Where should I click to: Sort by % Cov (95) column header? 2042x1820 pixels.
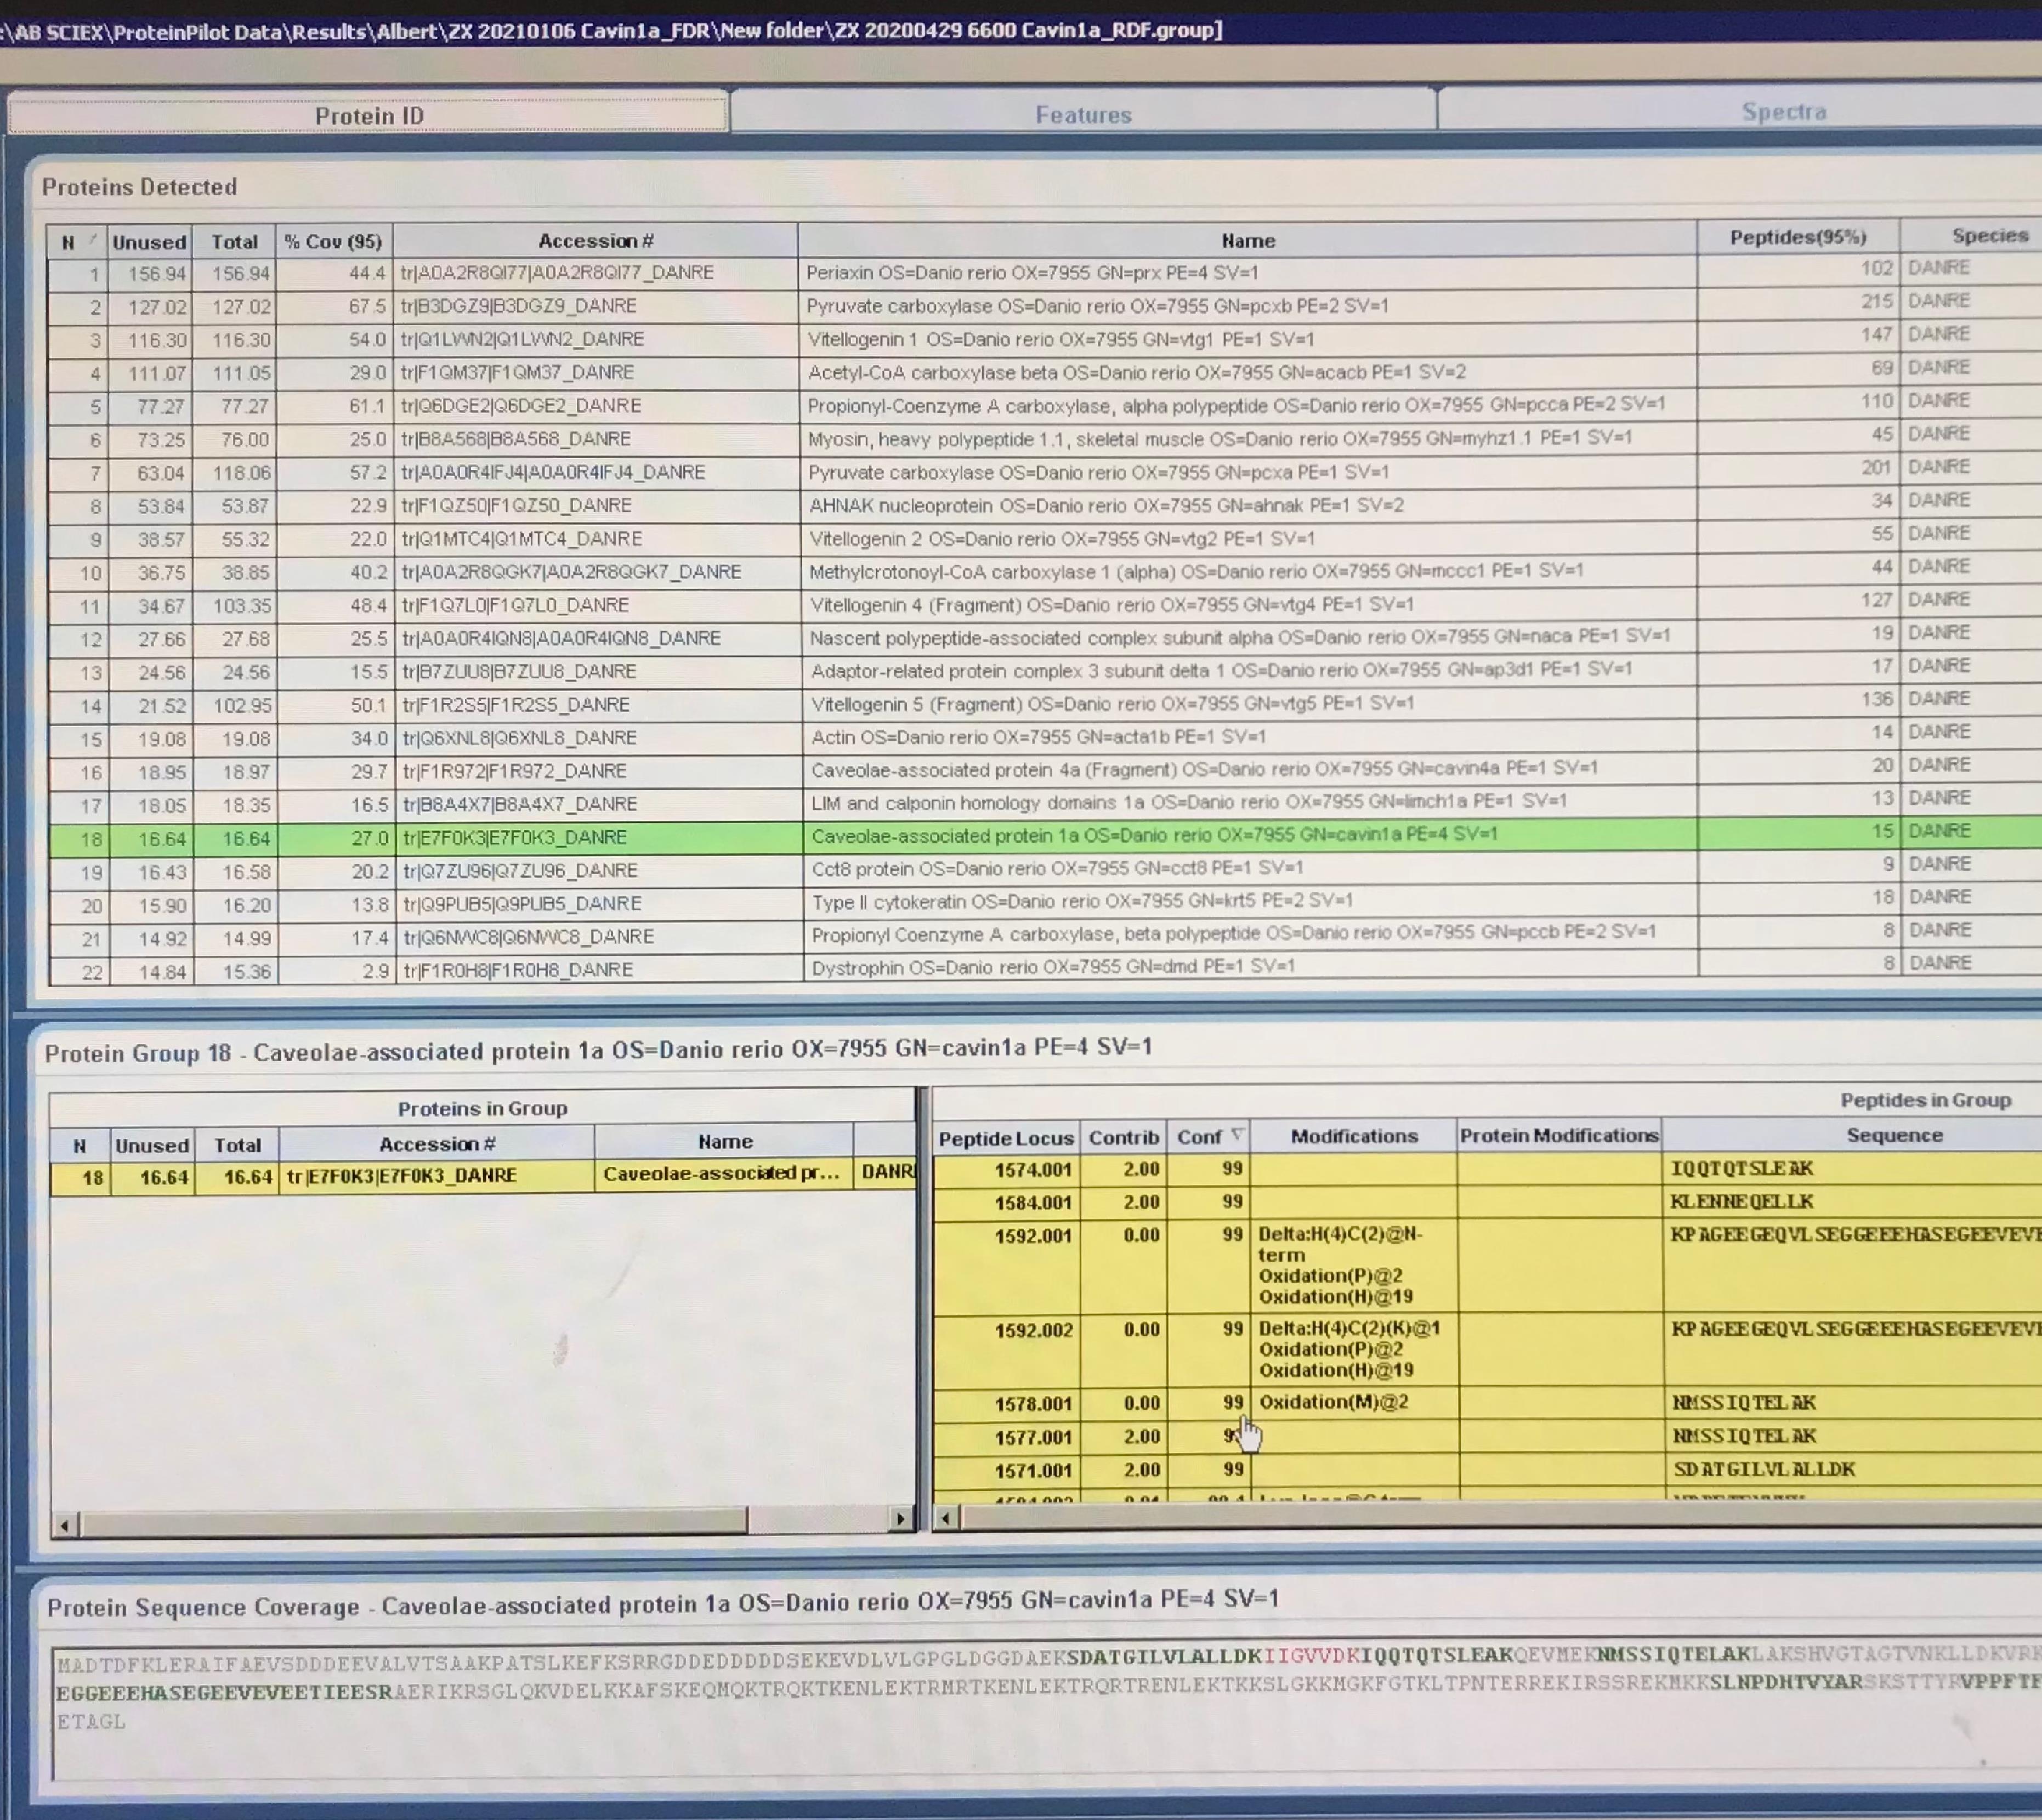pos(334,241)
